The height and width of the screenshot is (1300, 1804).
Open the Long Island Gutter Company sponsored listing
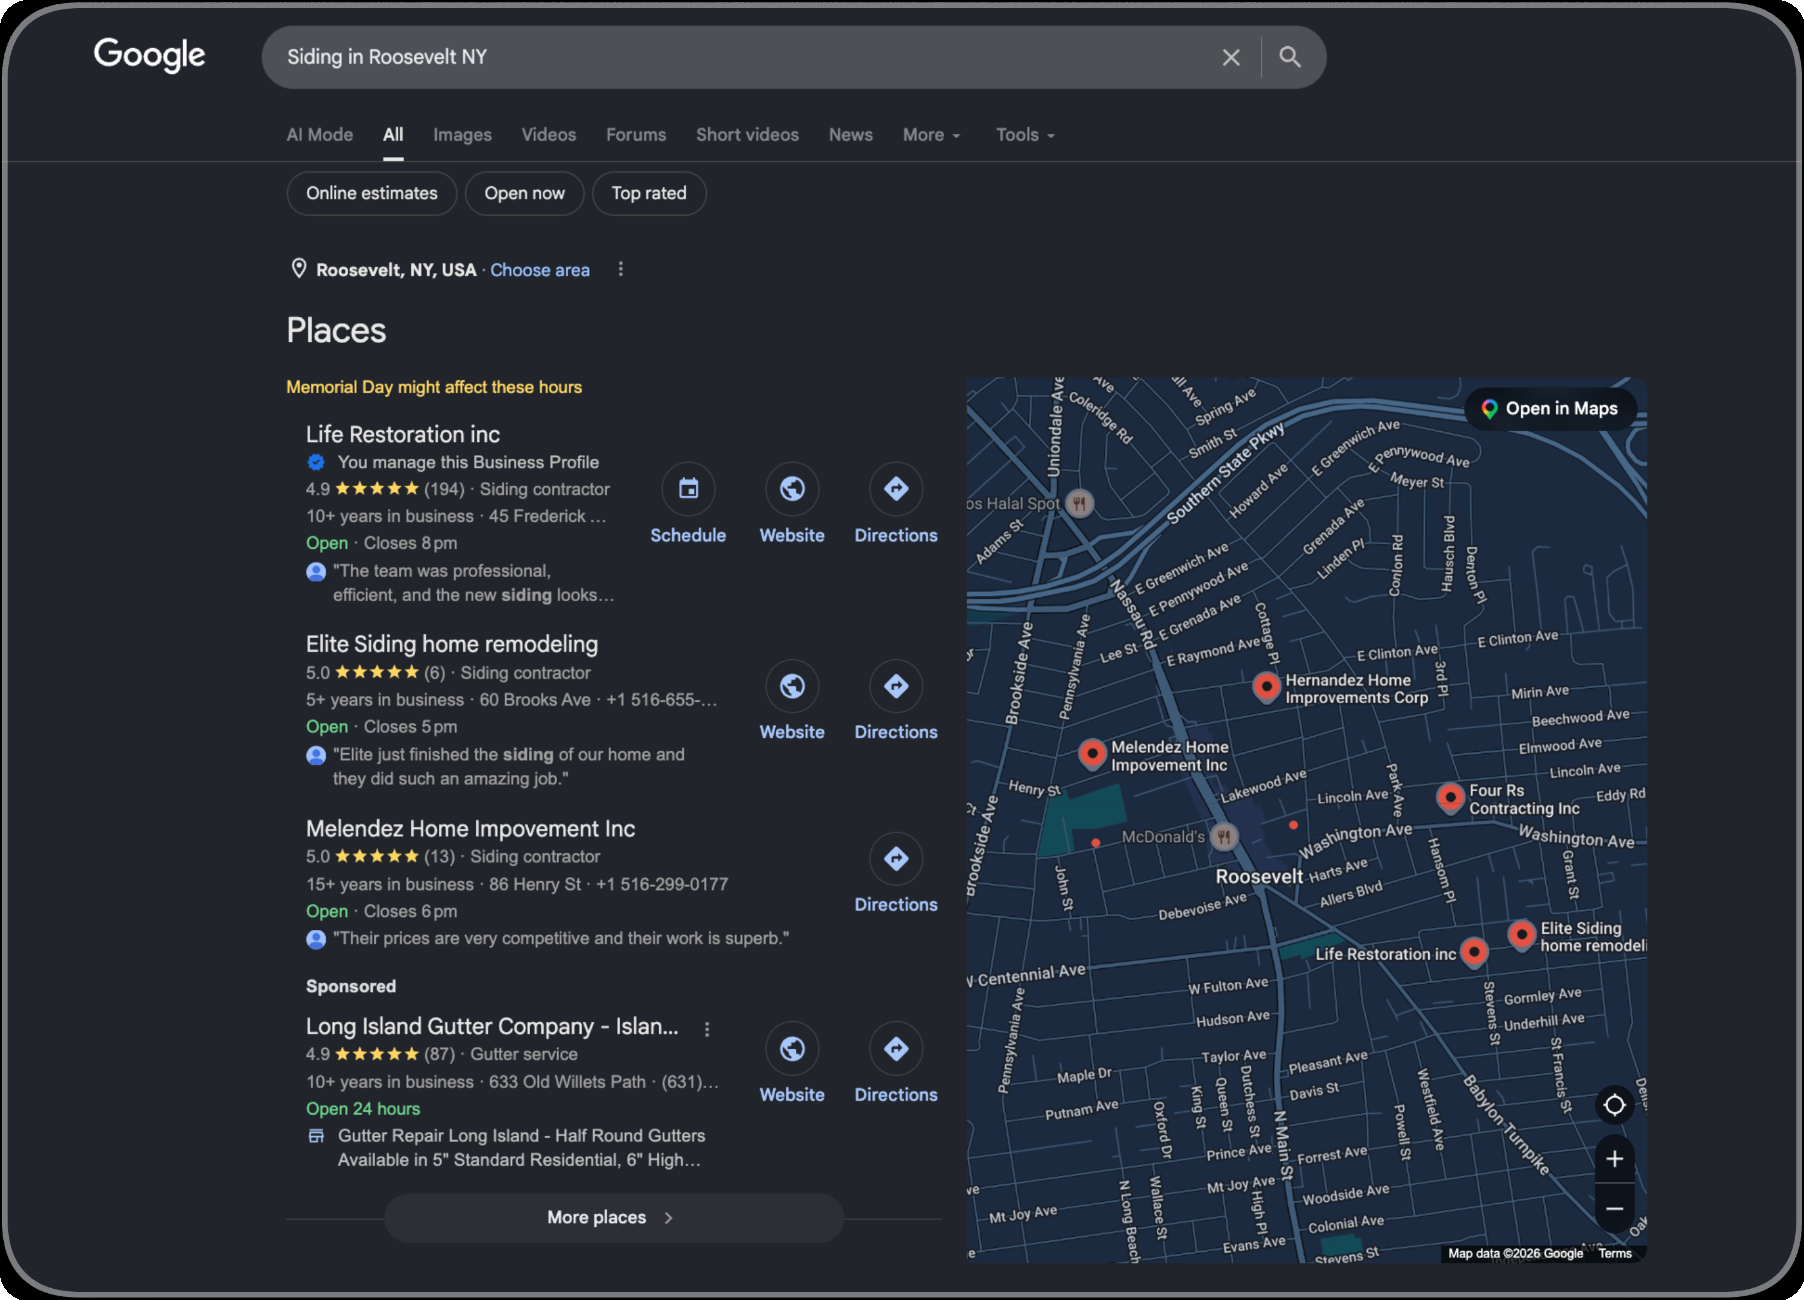[492, 1027]
